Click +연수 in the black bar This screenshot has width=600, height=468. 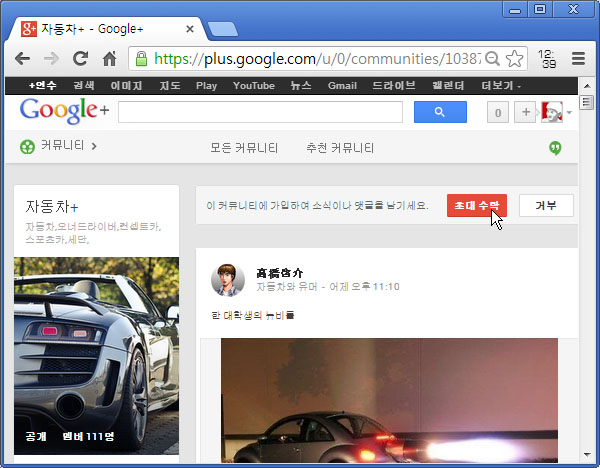[x=42, y=86]
